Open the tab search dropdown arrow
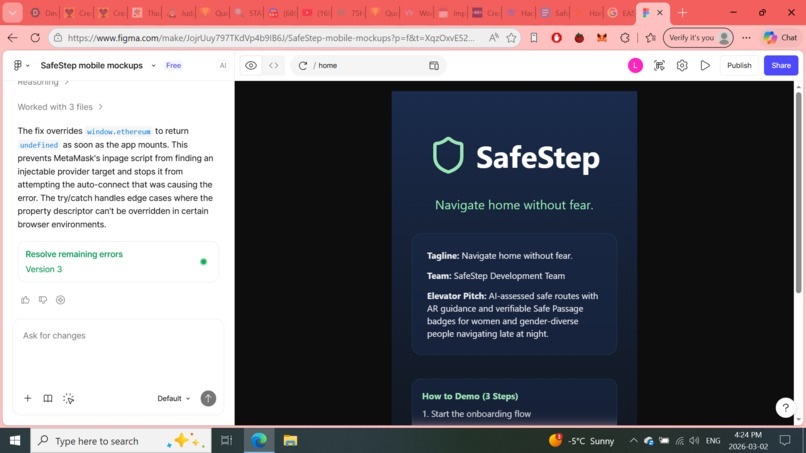Viewport: 806px width, 453px height. tap(12, 13)
